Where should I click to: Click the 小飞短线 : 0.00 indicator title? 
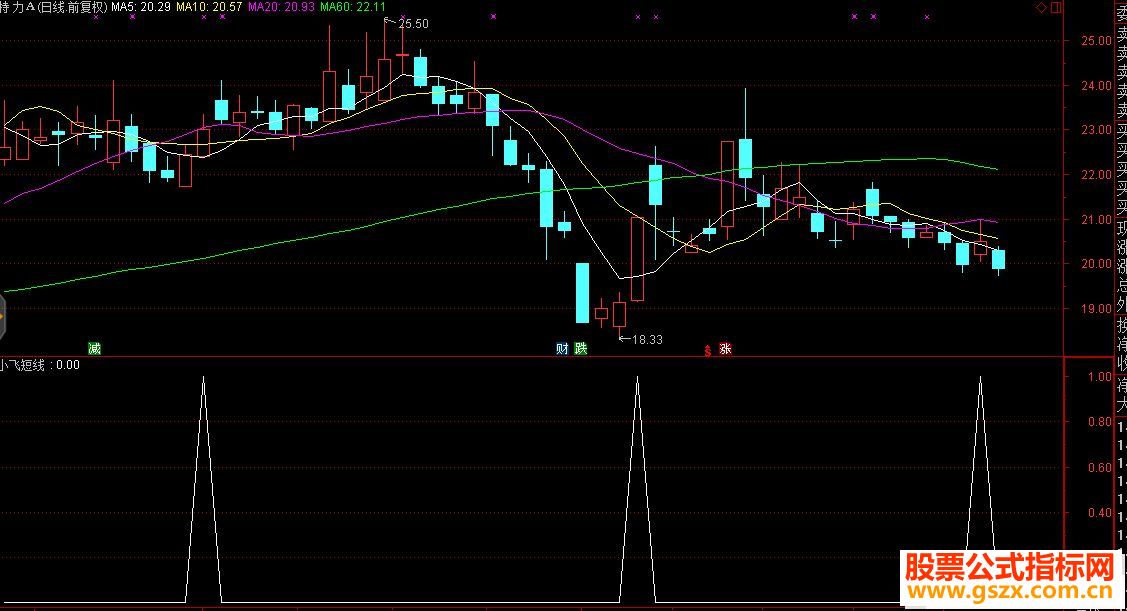click(x=40, y=365)
